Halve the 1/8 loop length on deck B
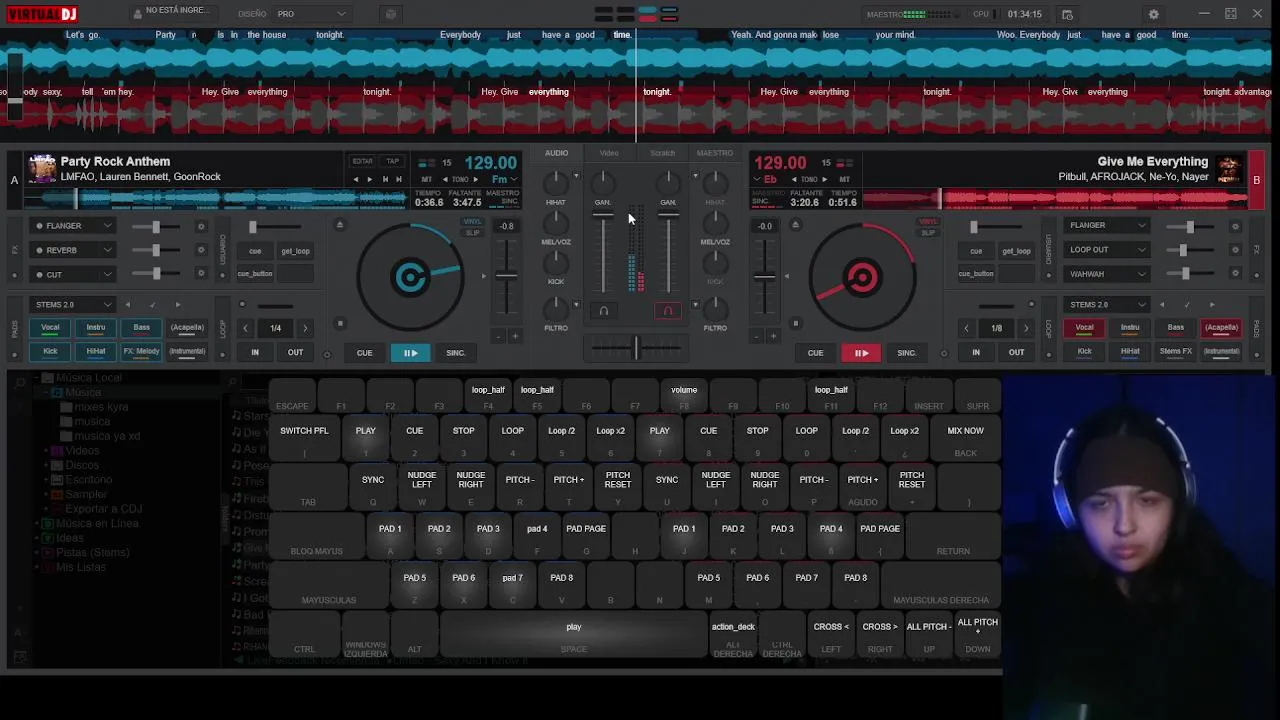The height and width of the screenshot is (720, 1280). click(x=966, y=328)
